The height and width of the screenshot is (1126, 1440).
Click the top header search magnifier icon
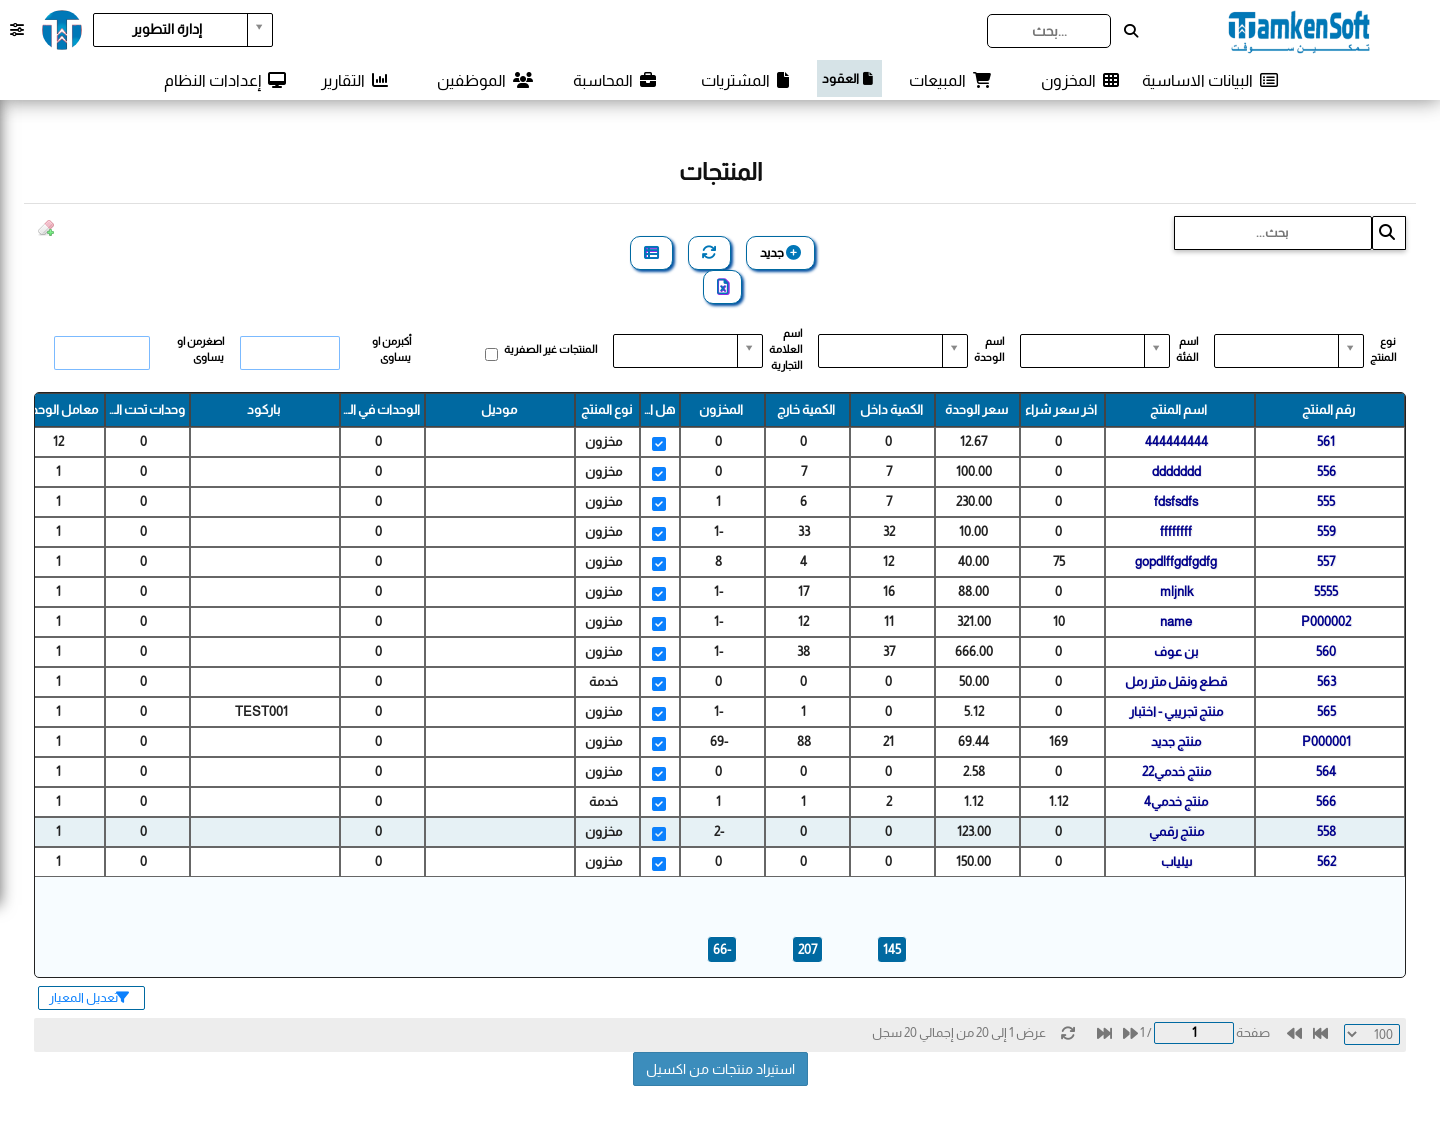[1131, 31]
